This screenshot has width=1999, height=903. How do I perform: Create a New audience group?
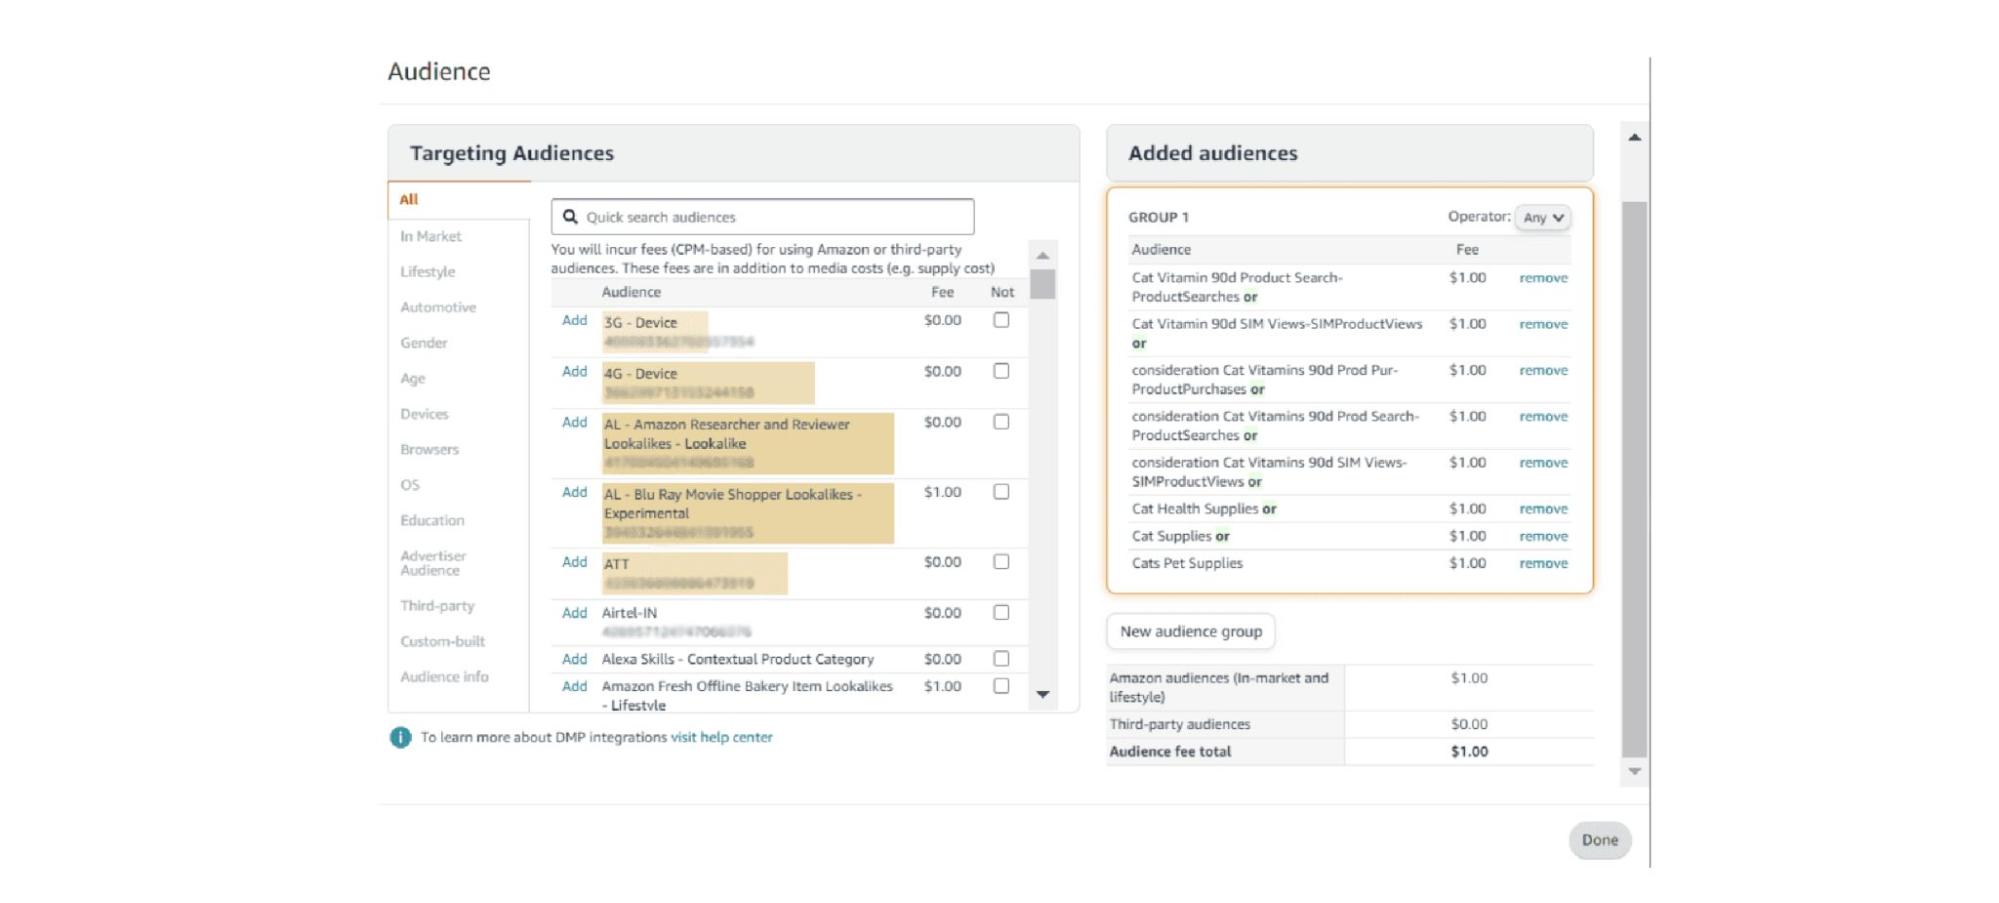point(1190,631)
